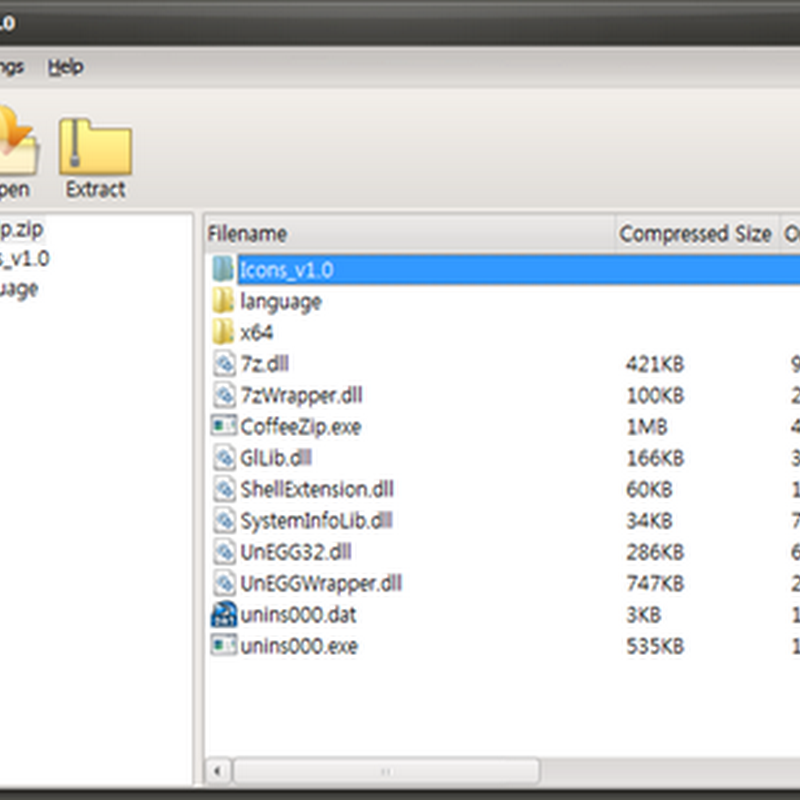Click the language folder icon
Image resolution: width=800 pixels, height=800 pixels.
[223, 301]
